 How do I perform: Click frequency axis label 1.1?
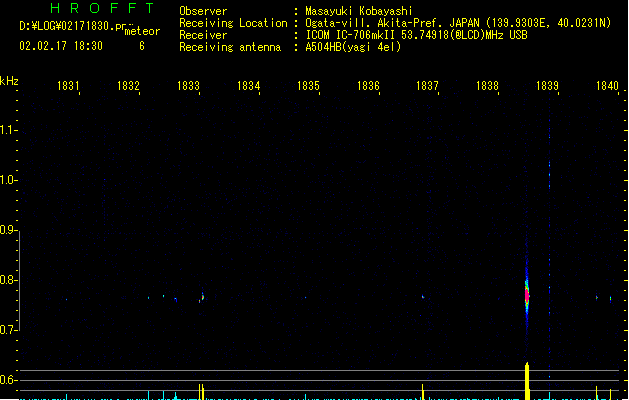click(x=8, y=130)
